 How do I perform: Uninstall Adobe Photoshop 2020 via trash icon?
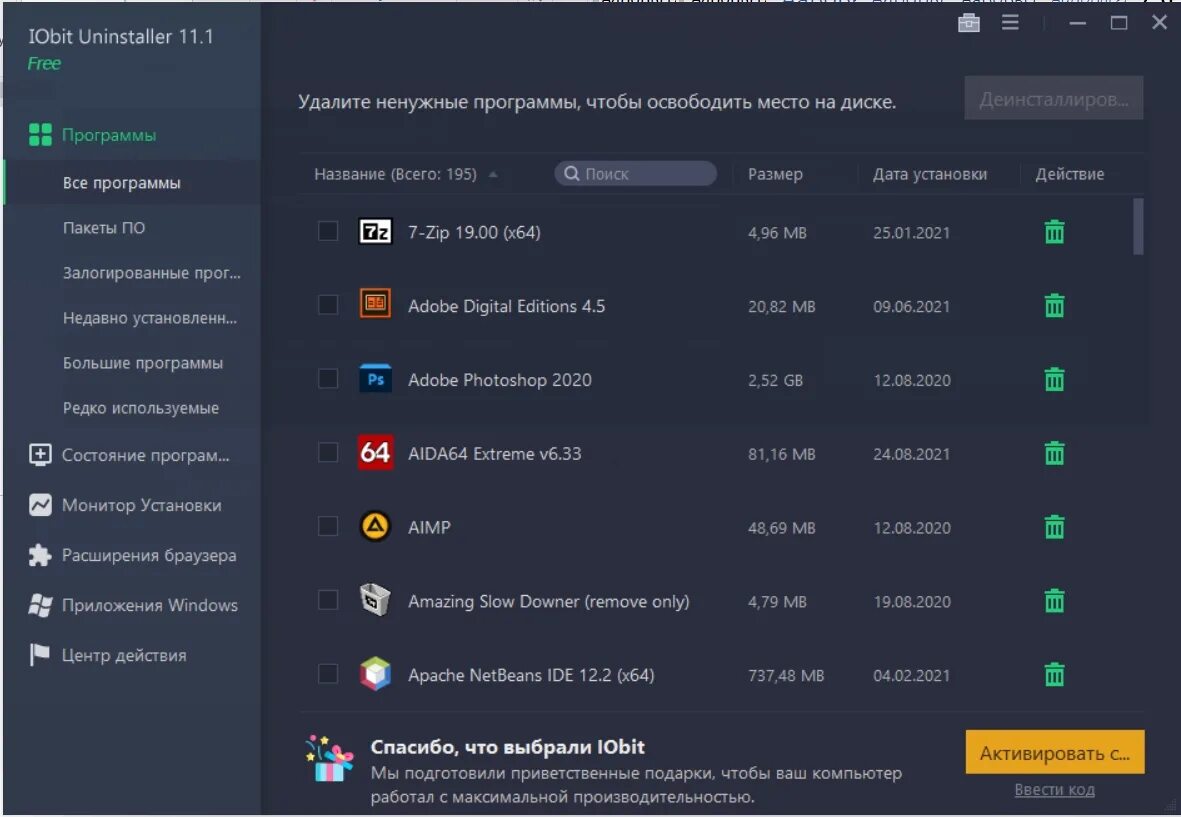coord(1054,380)
